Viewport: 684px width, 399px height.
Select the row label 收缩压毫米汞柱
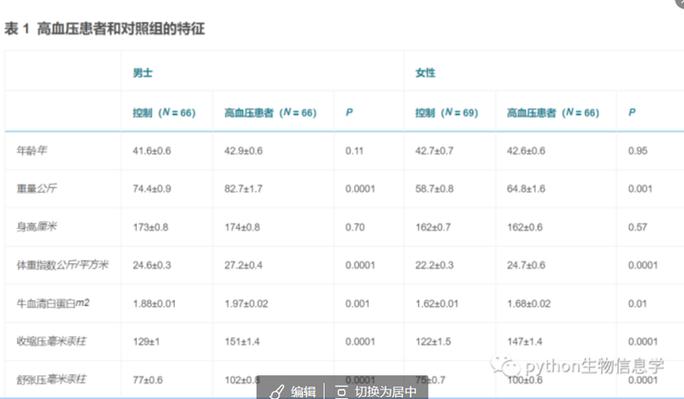51,341
